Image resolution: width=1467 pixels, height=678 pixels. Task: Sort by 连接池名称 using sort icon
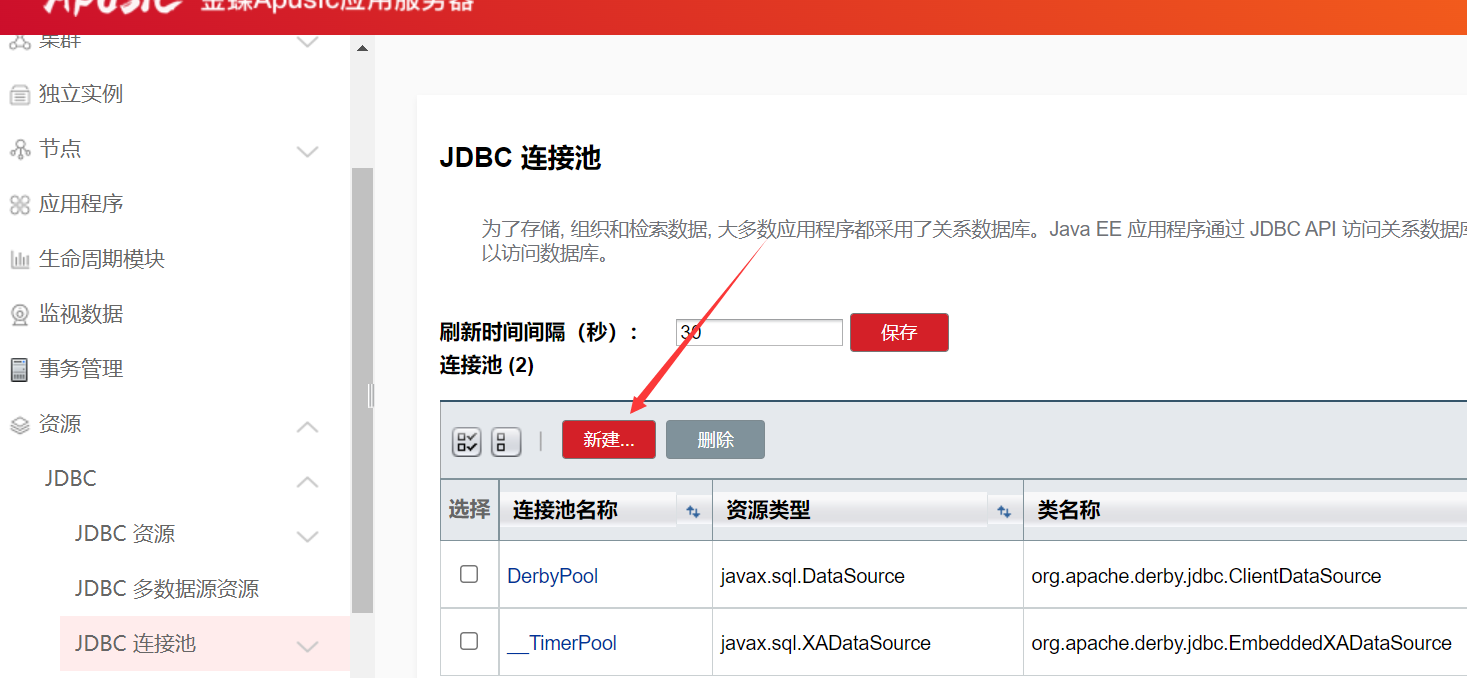pyautogui.click(x=693, y=511)
